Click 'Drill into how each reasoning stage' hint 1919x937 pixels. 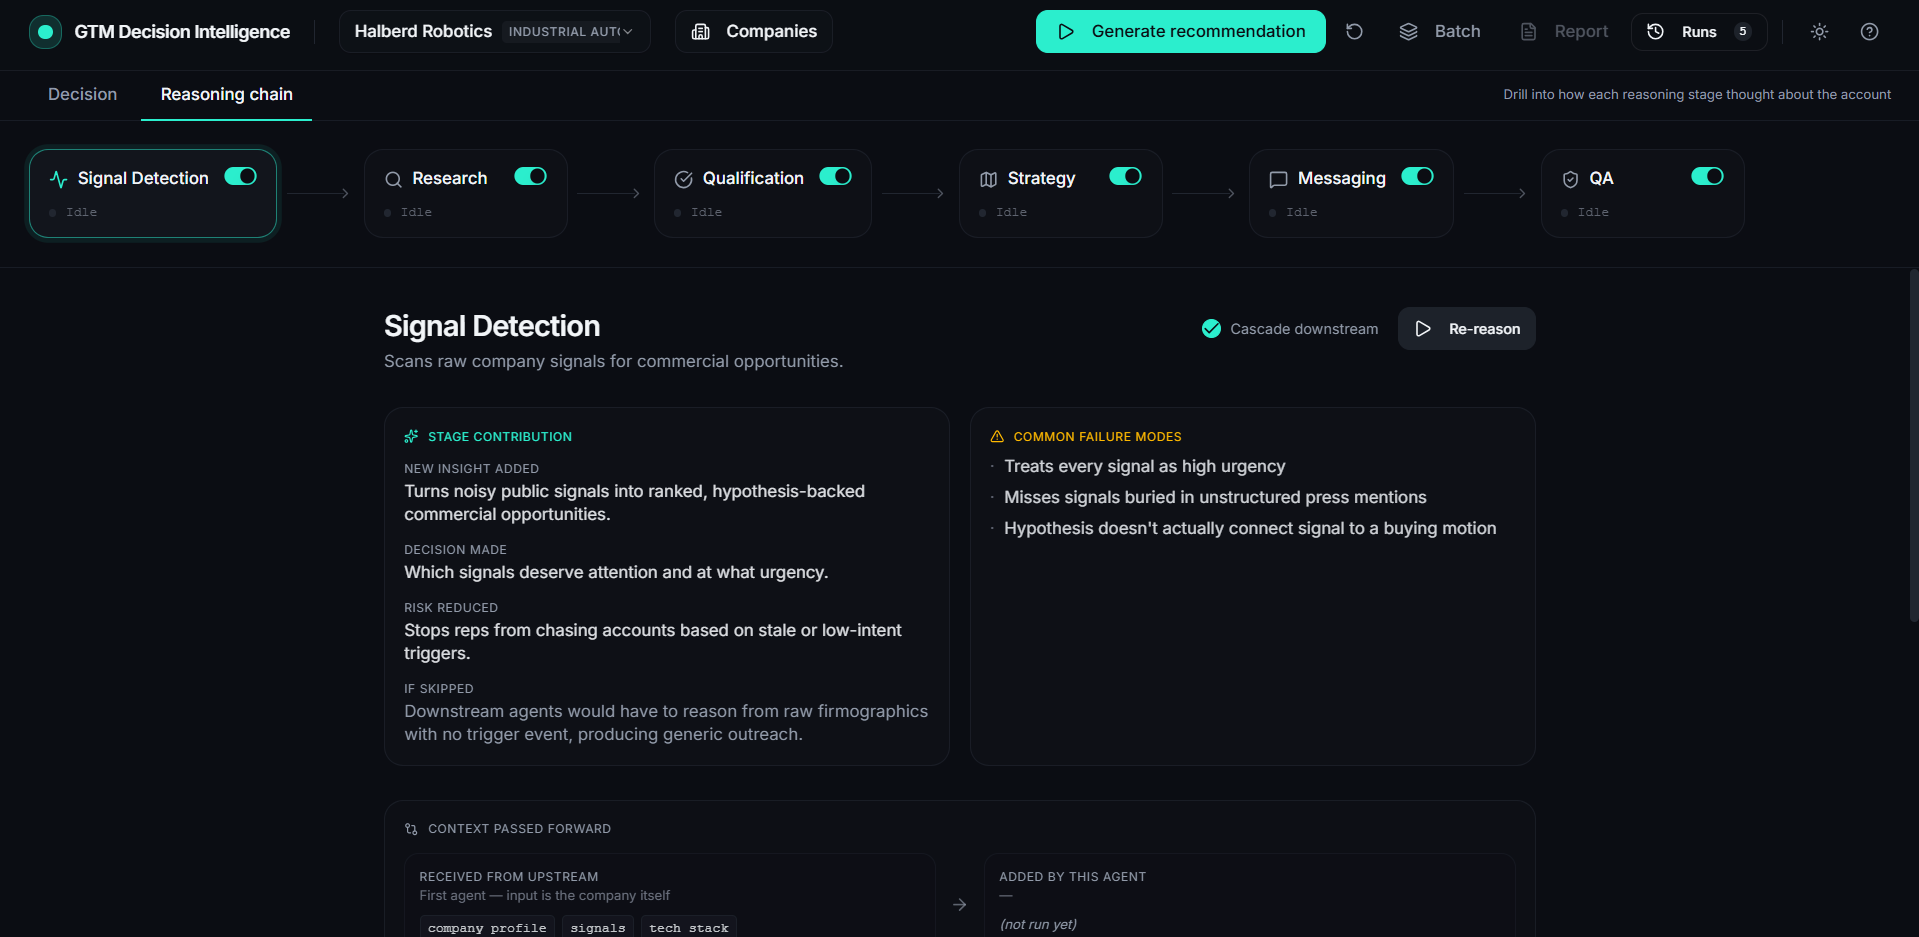click(x=1697, y=95)
